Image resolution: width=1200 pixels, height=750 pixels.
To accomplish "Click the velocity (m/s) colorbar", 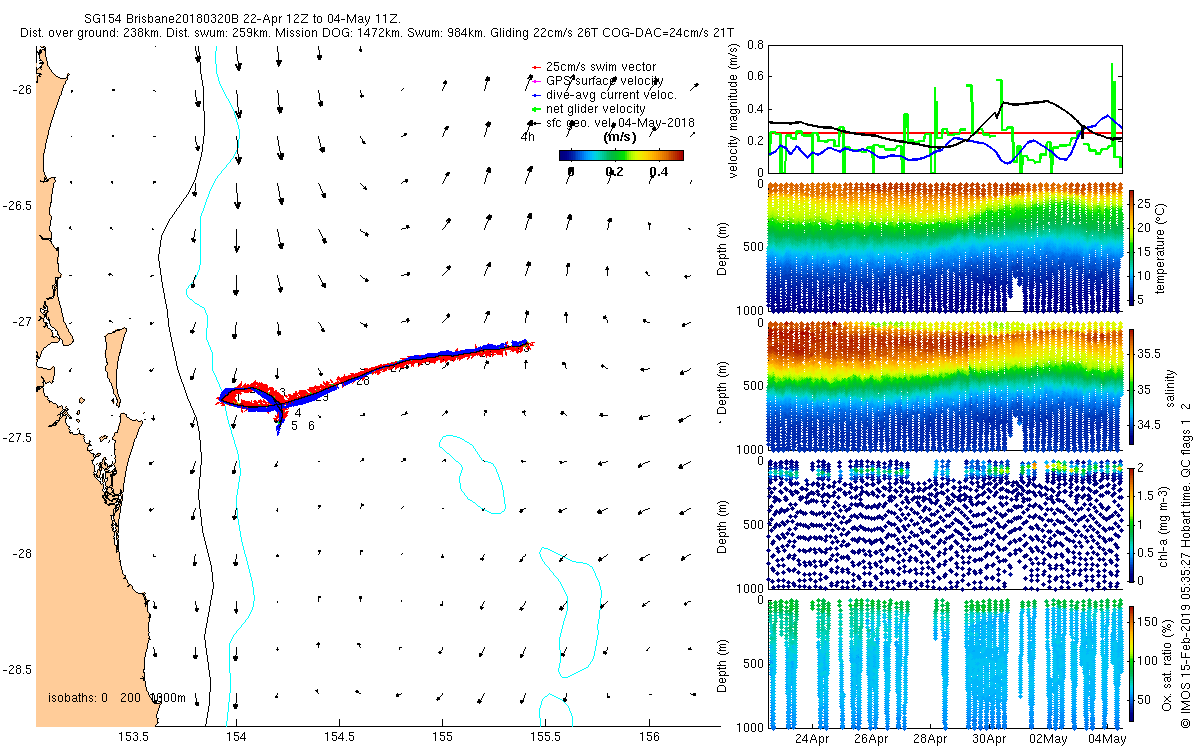I will click(621, 155).
